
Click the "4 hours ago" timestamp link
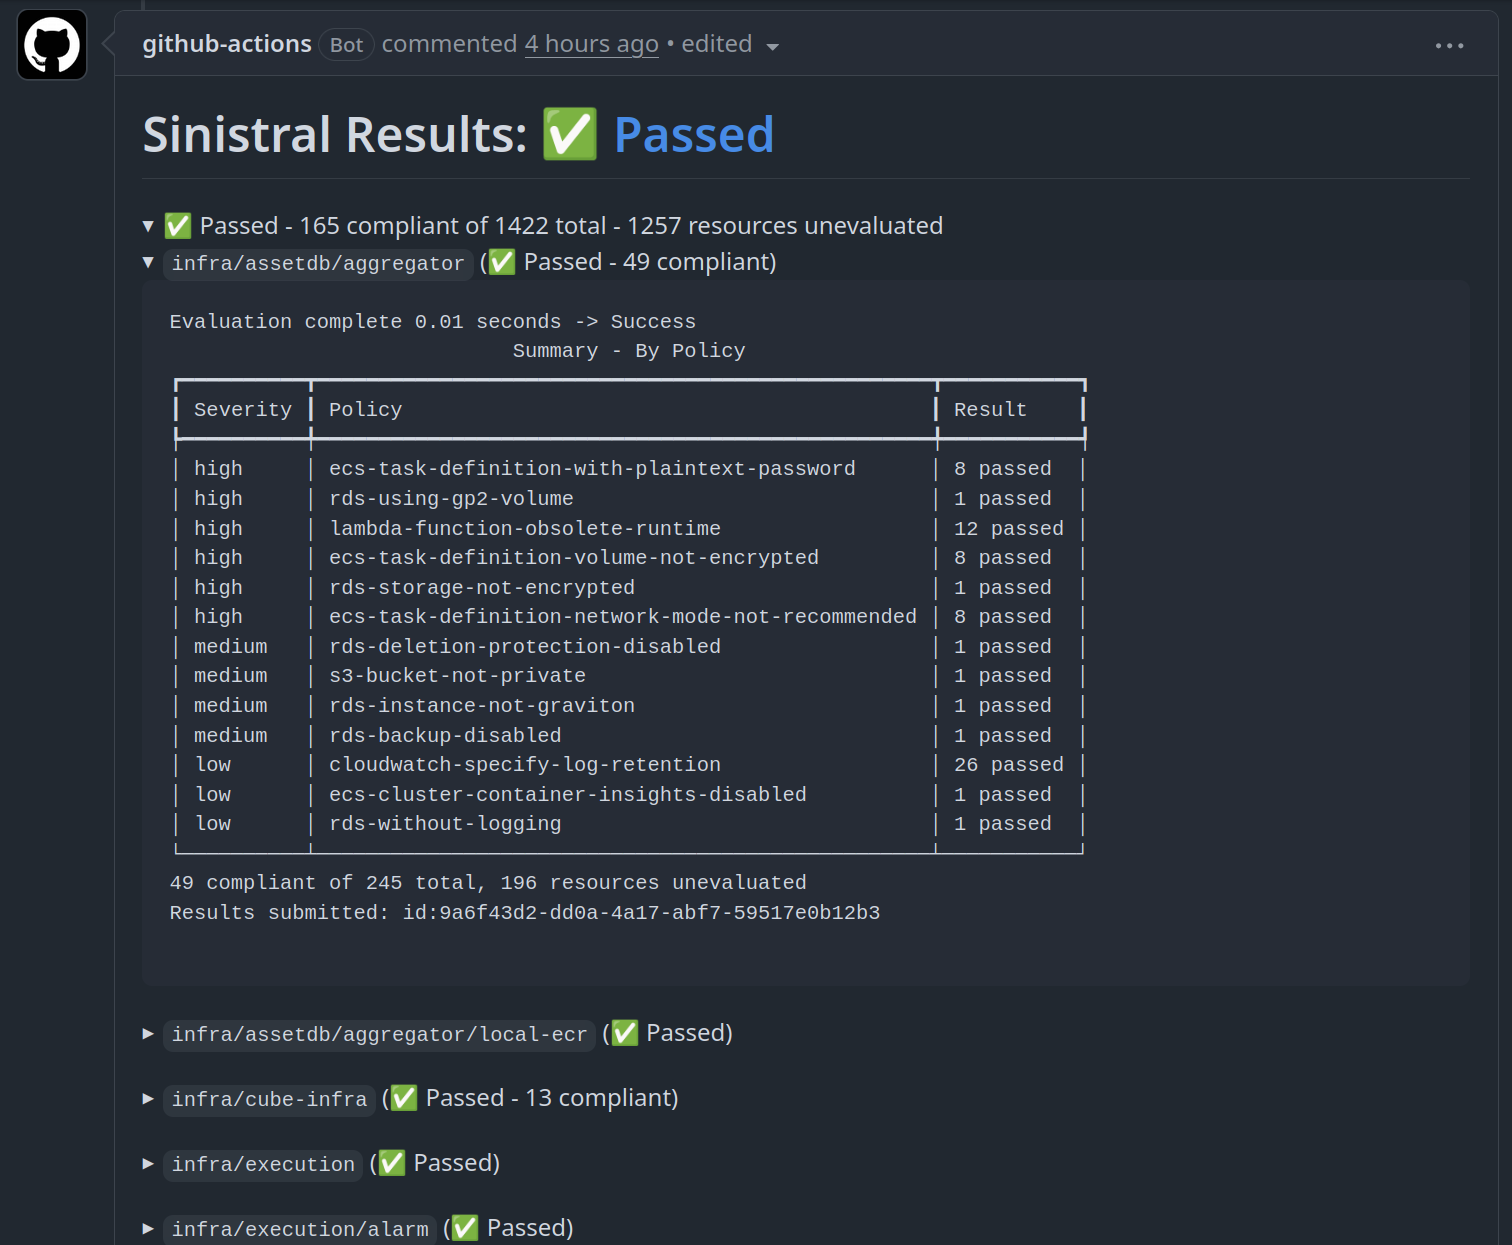tap(591, 43)
